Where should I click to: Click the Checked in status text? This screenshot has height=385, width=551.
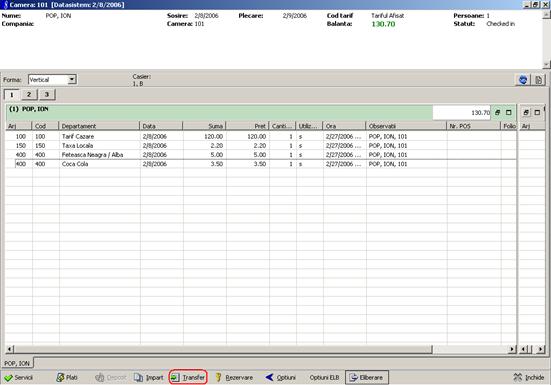click(x=500, y=24)
